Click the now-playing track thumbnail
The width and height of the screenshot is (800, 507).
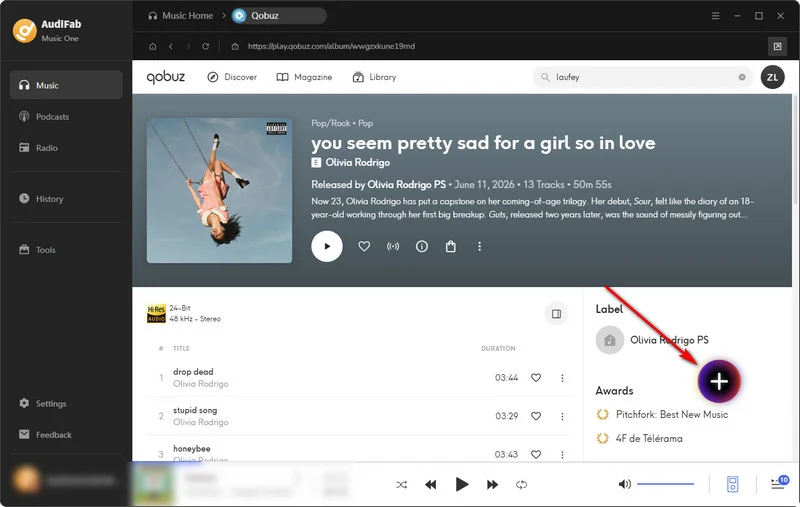[x=153, y=484]
